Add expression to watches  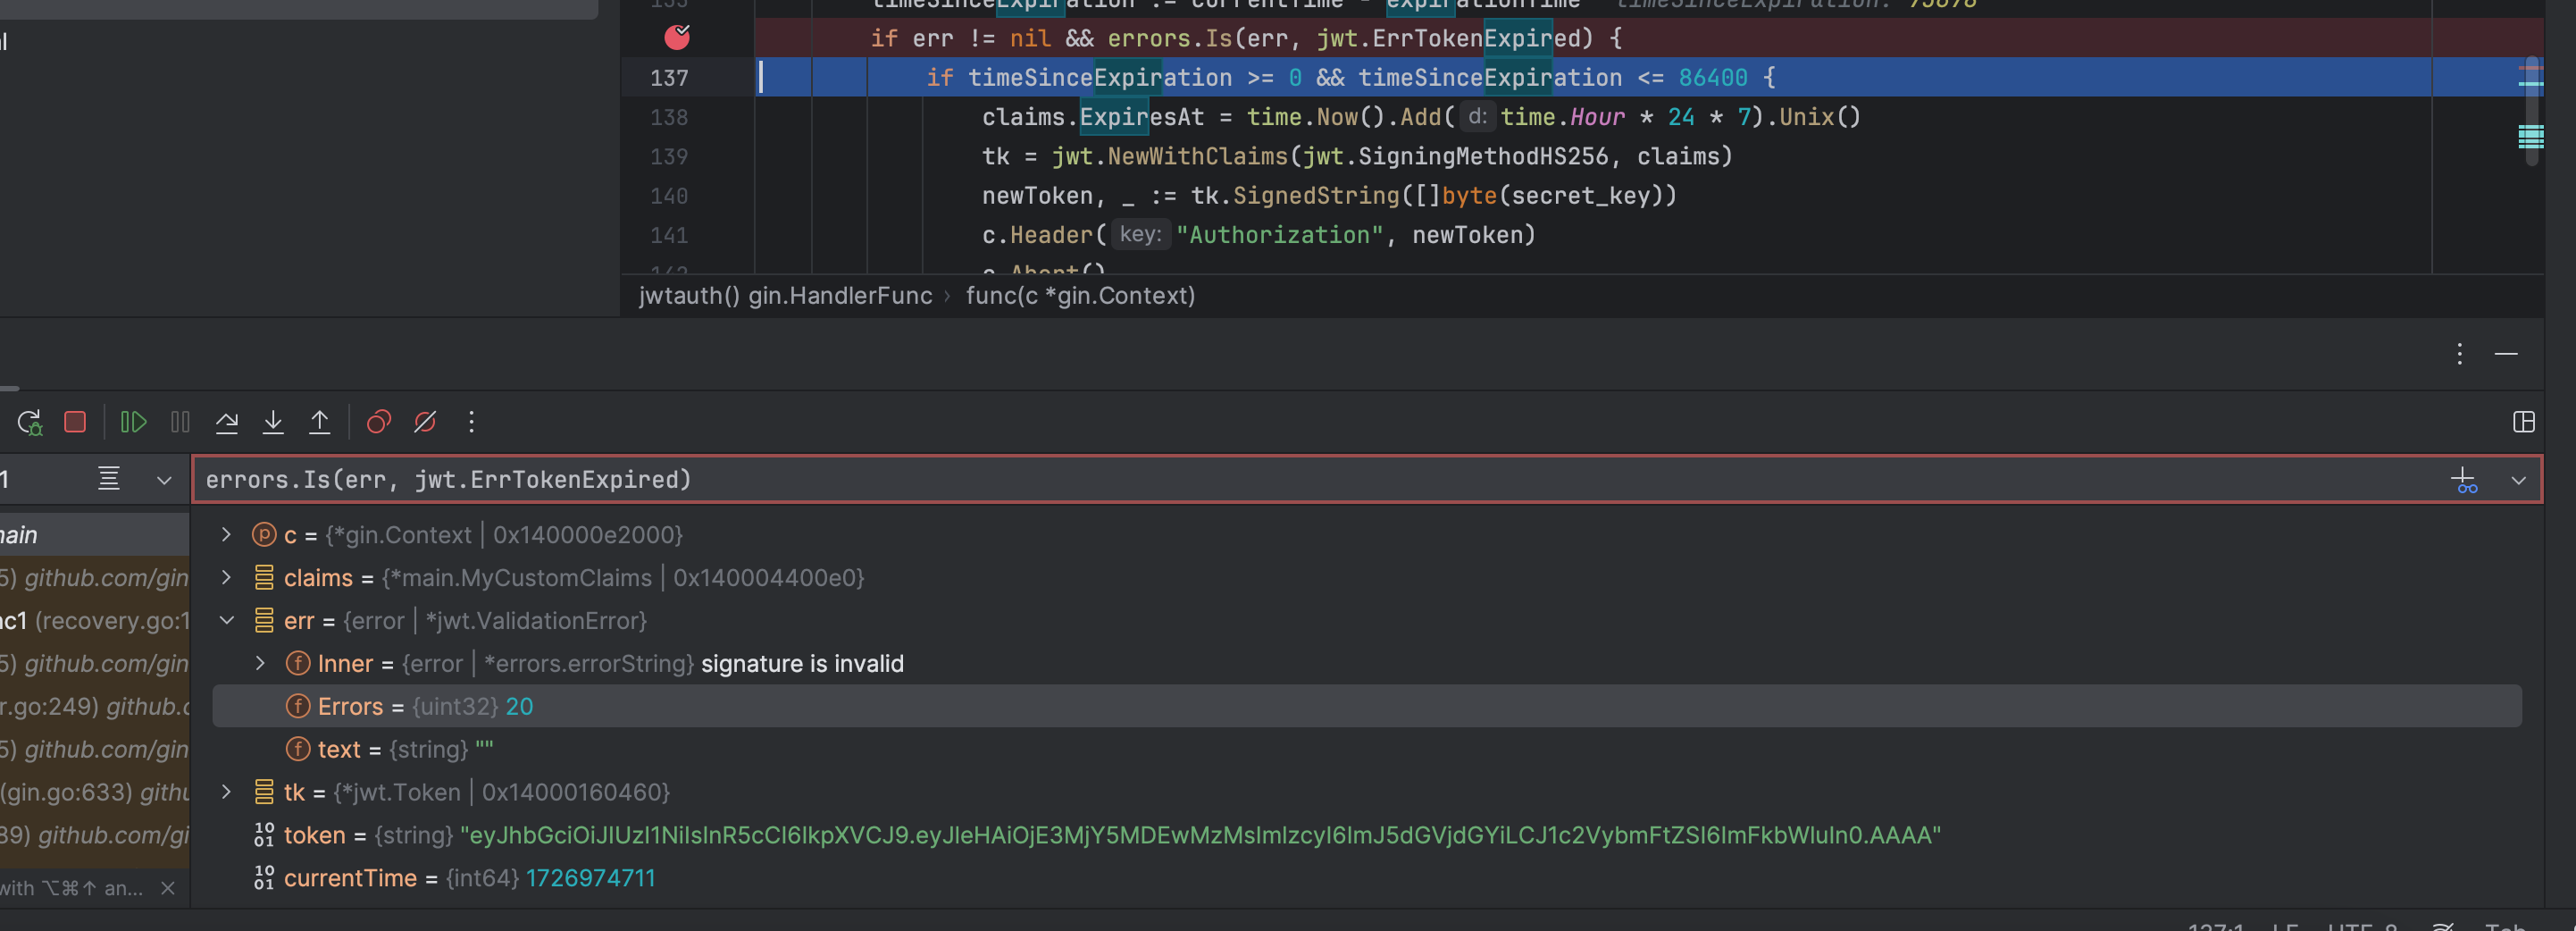click(2464, 480)
